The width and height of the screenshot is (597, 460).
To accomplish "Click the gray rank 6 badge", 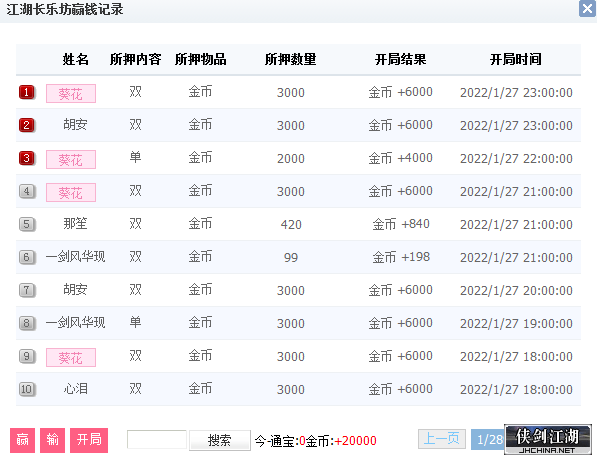I will tap(27, 257).
